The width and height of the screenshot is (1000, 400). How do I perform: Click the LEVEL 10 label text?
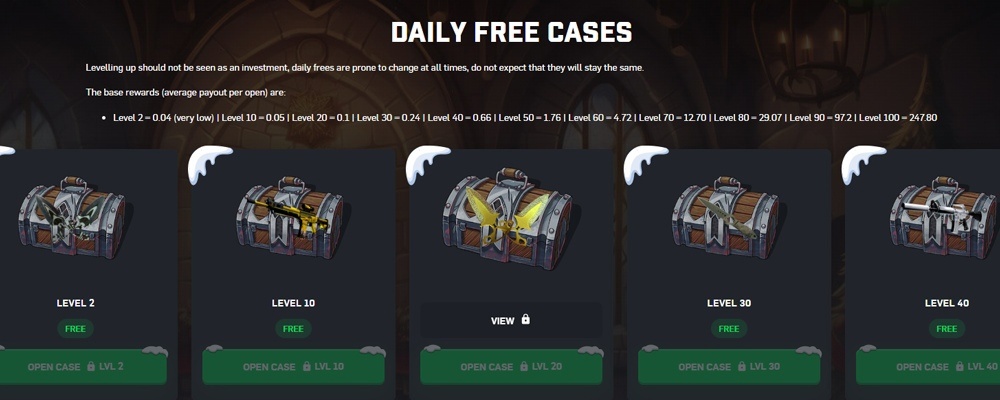click(293, 303)
